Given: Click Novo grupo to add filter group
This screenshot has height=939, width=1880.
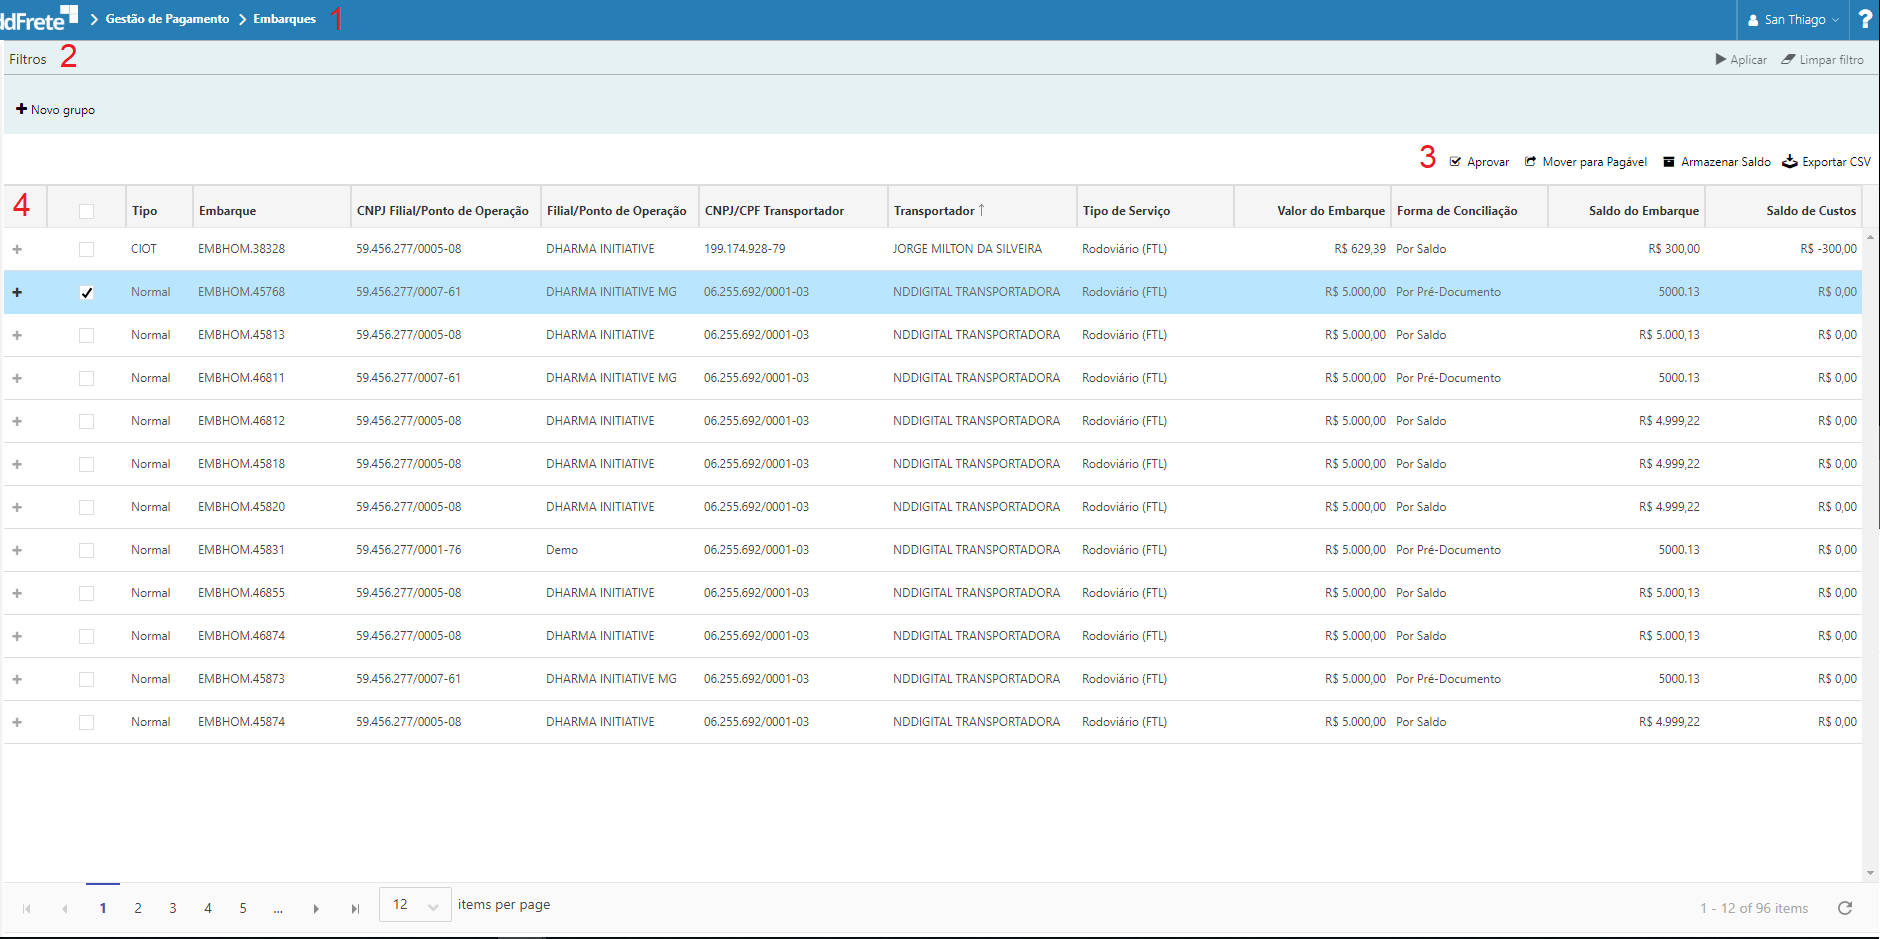Looking at the screenshot, I should point(56,110).
